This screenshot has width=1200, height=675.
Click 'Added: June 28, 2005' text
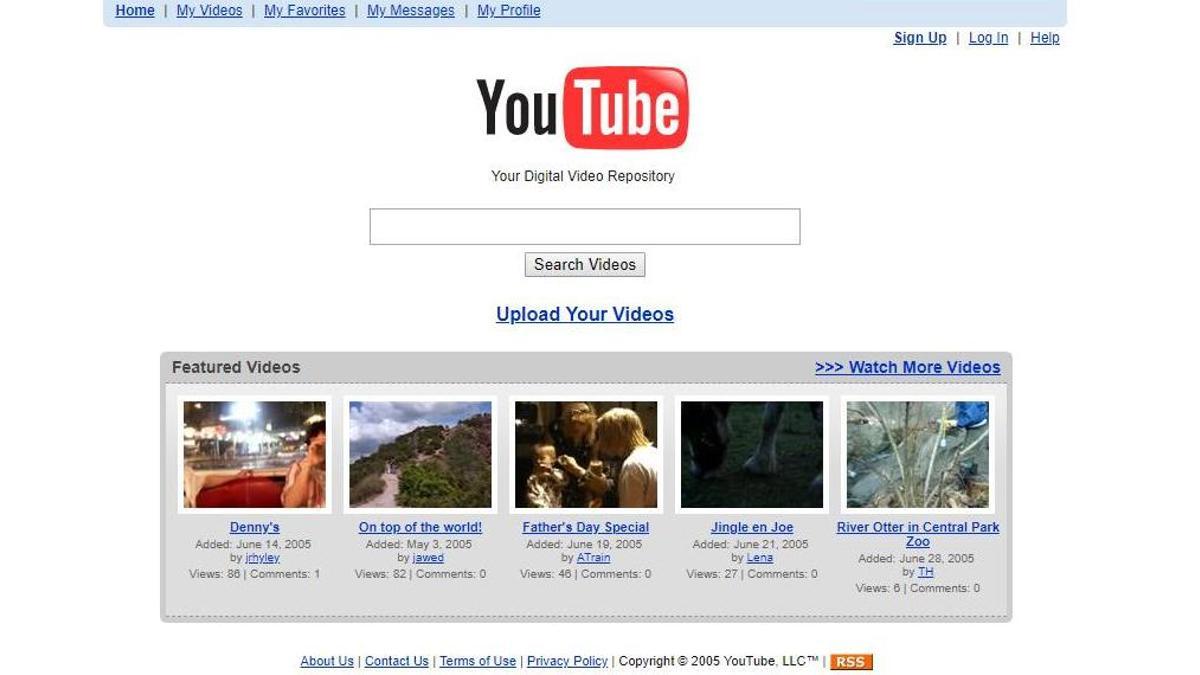click(916, 558)
